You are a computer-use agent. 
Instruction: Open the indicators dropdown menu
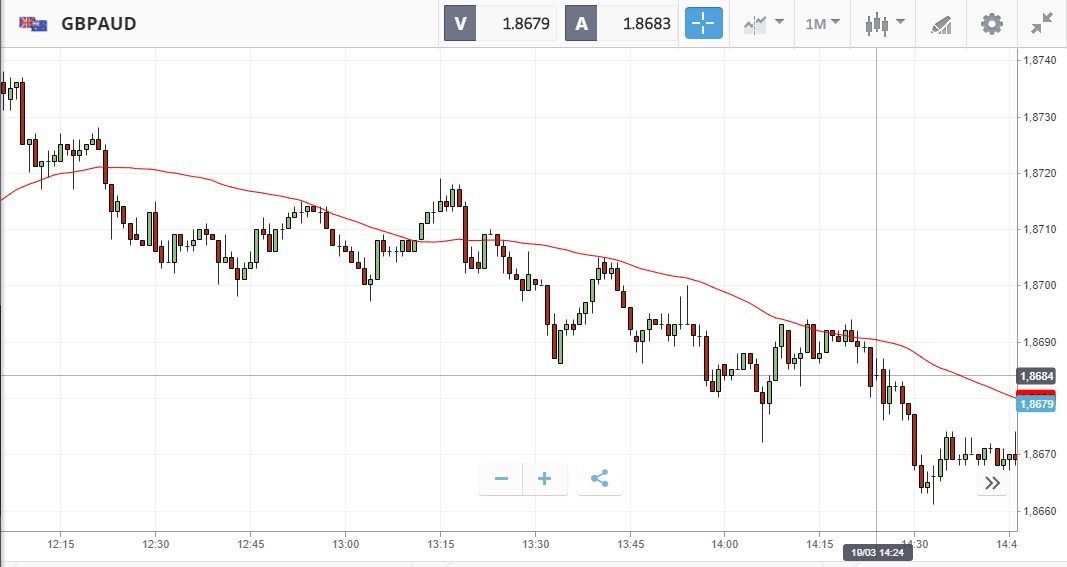click(761, 24)
